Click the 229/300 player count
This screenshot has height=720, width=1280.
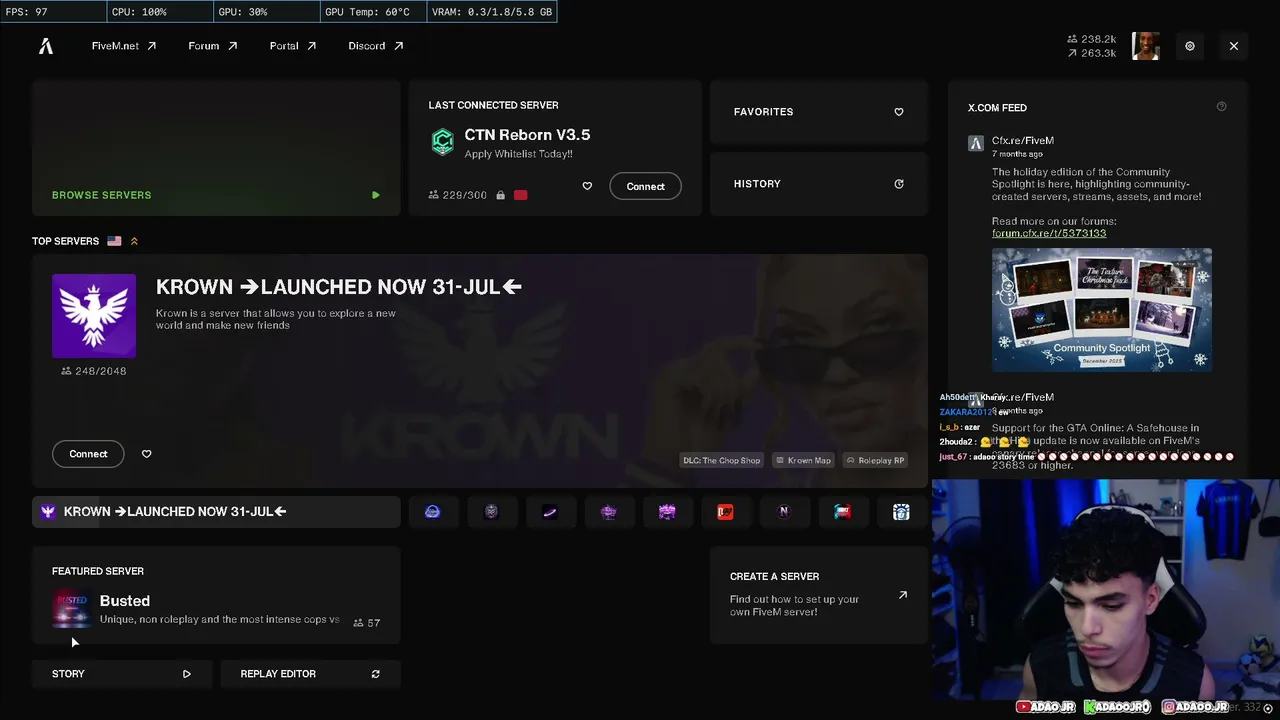458,195
